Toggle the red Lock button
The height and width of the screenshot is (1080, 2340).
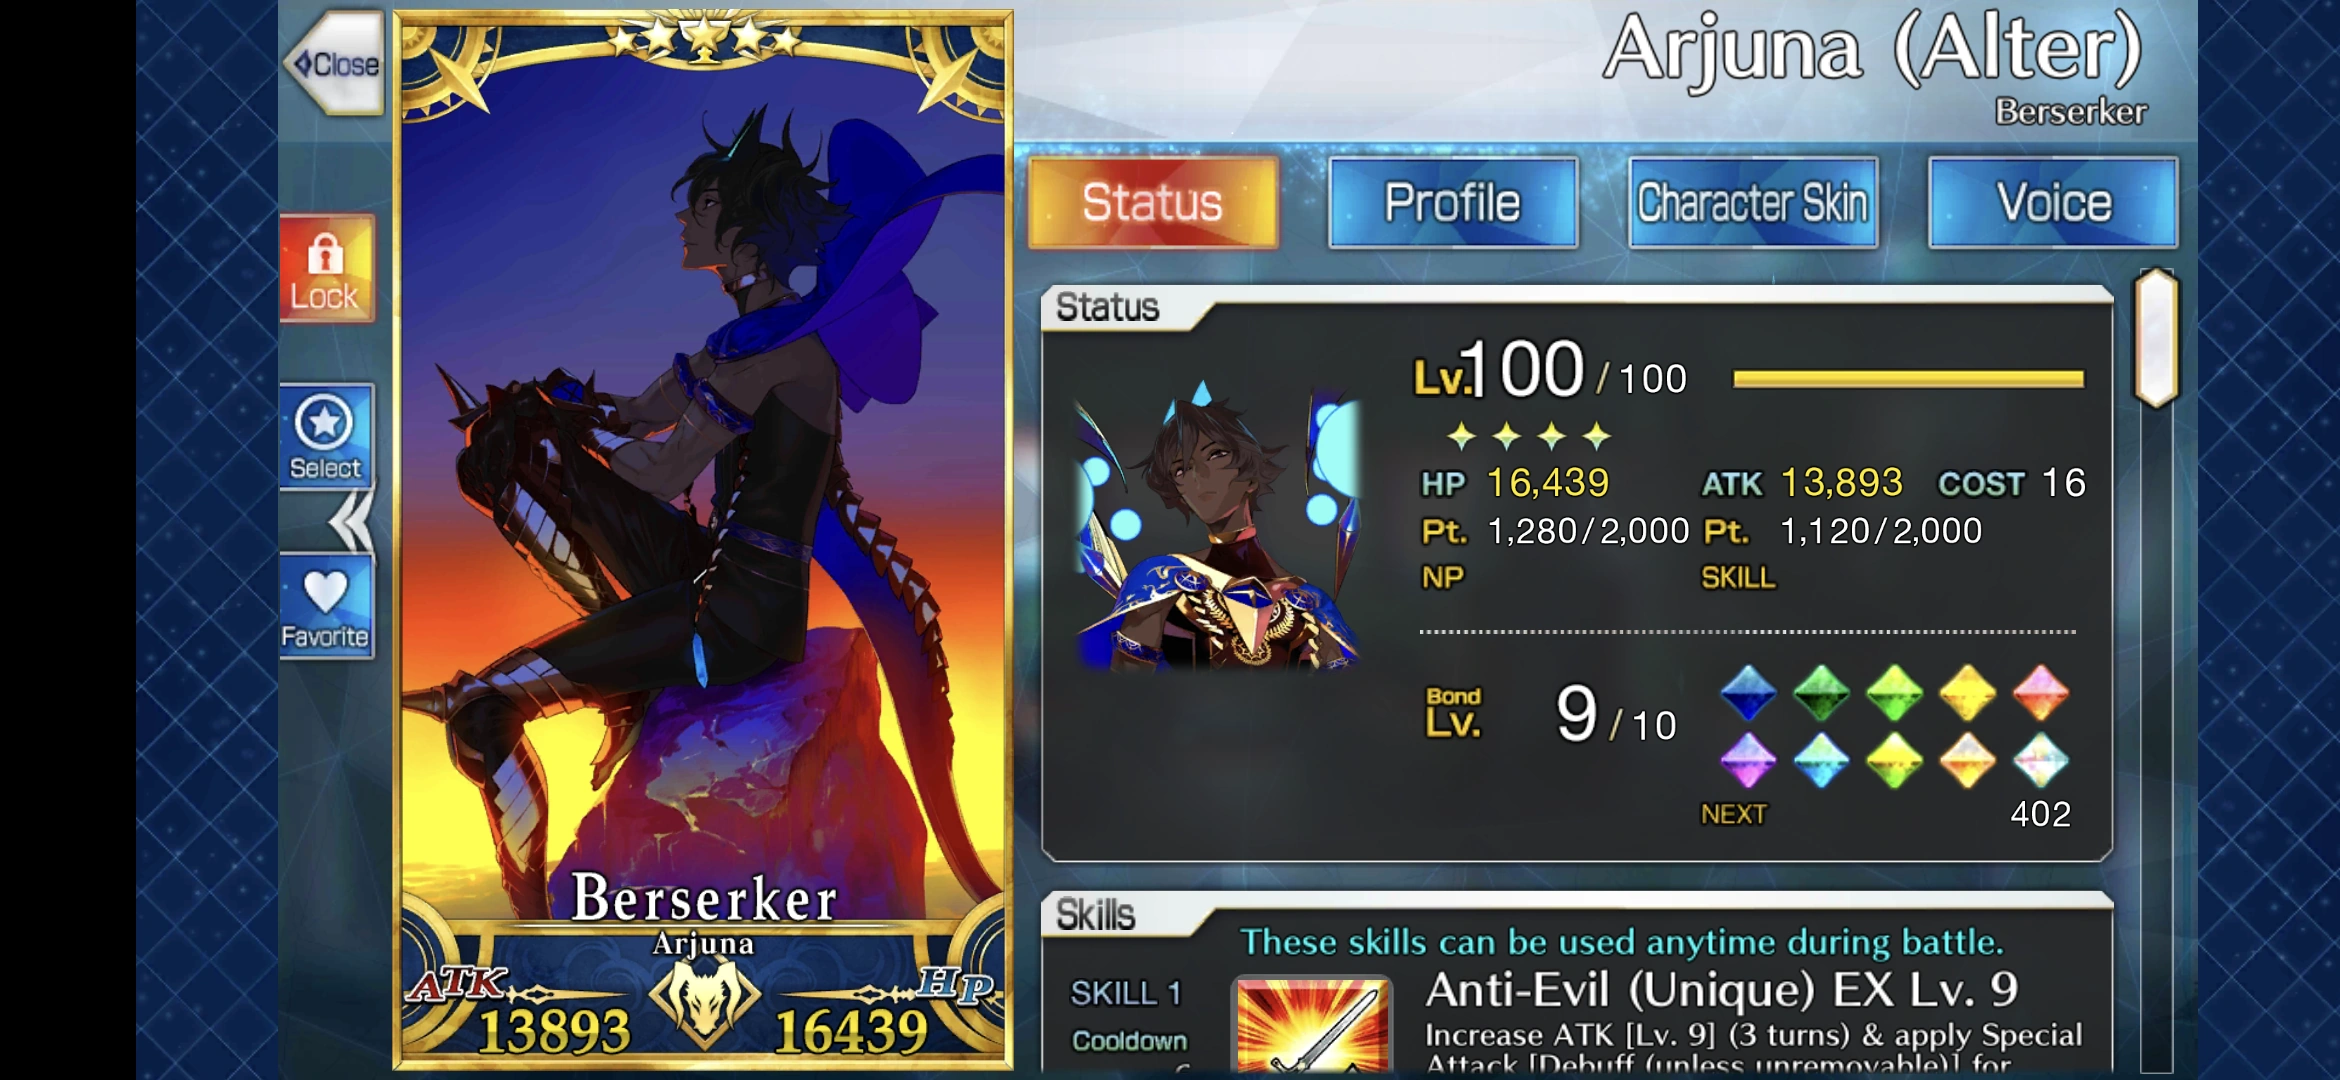[x=326, y=269]
